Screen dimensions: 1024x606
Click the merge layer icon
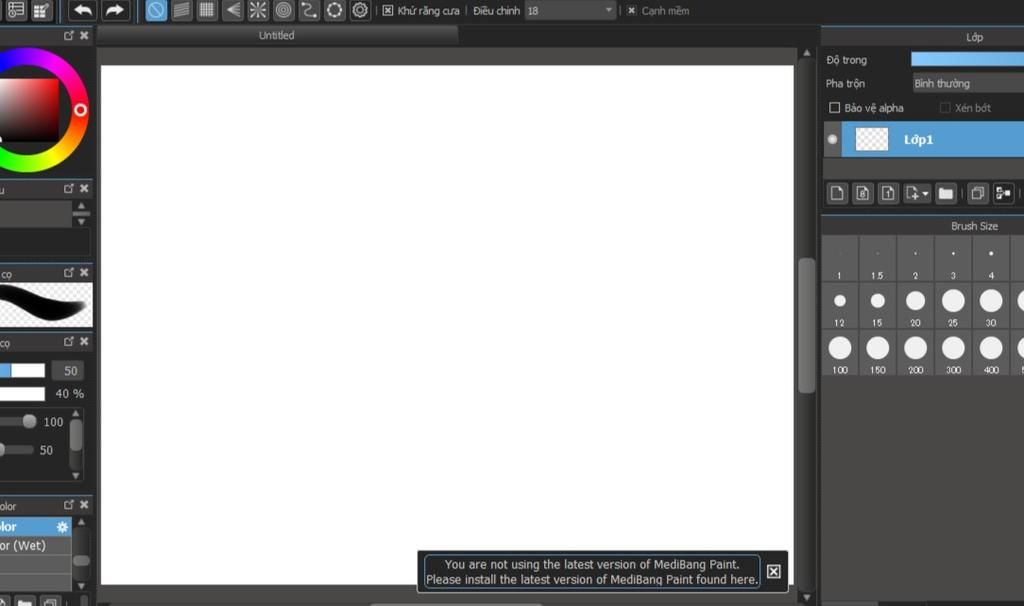1003,193
